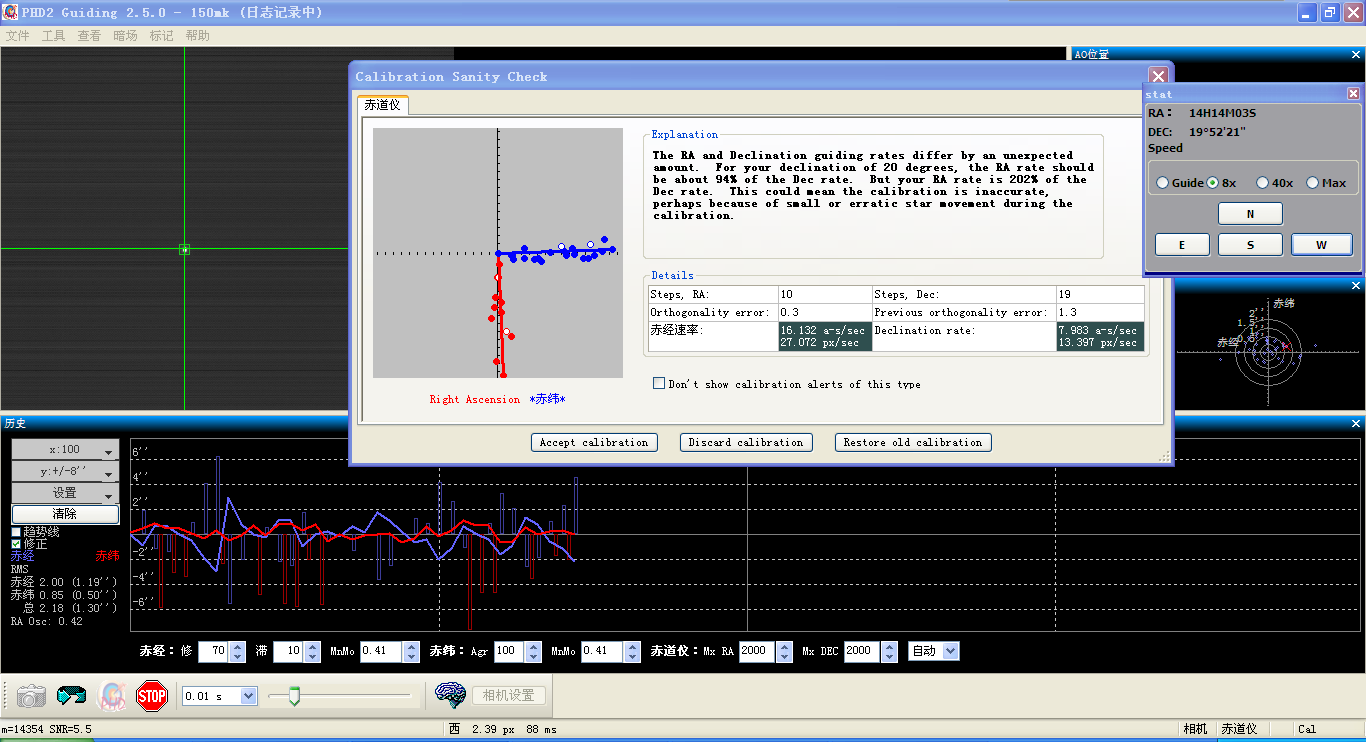The height and width of the screenshot is (742, 1366).
Task: Click the 赤纬 MnMo 0.41 field
Action: (x=602, y=651)
